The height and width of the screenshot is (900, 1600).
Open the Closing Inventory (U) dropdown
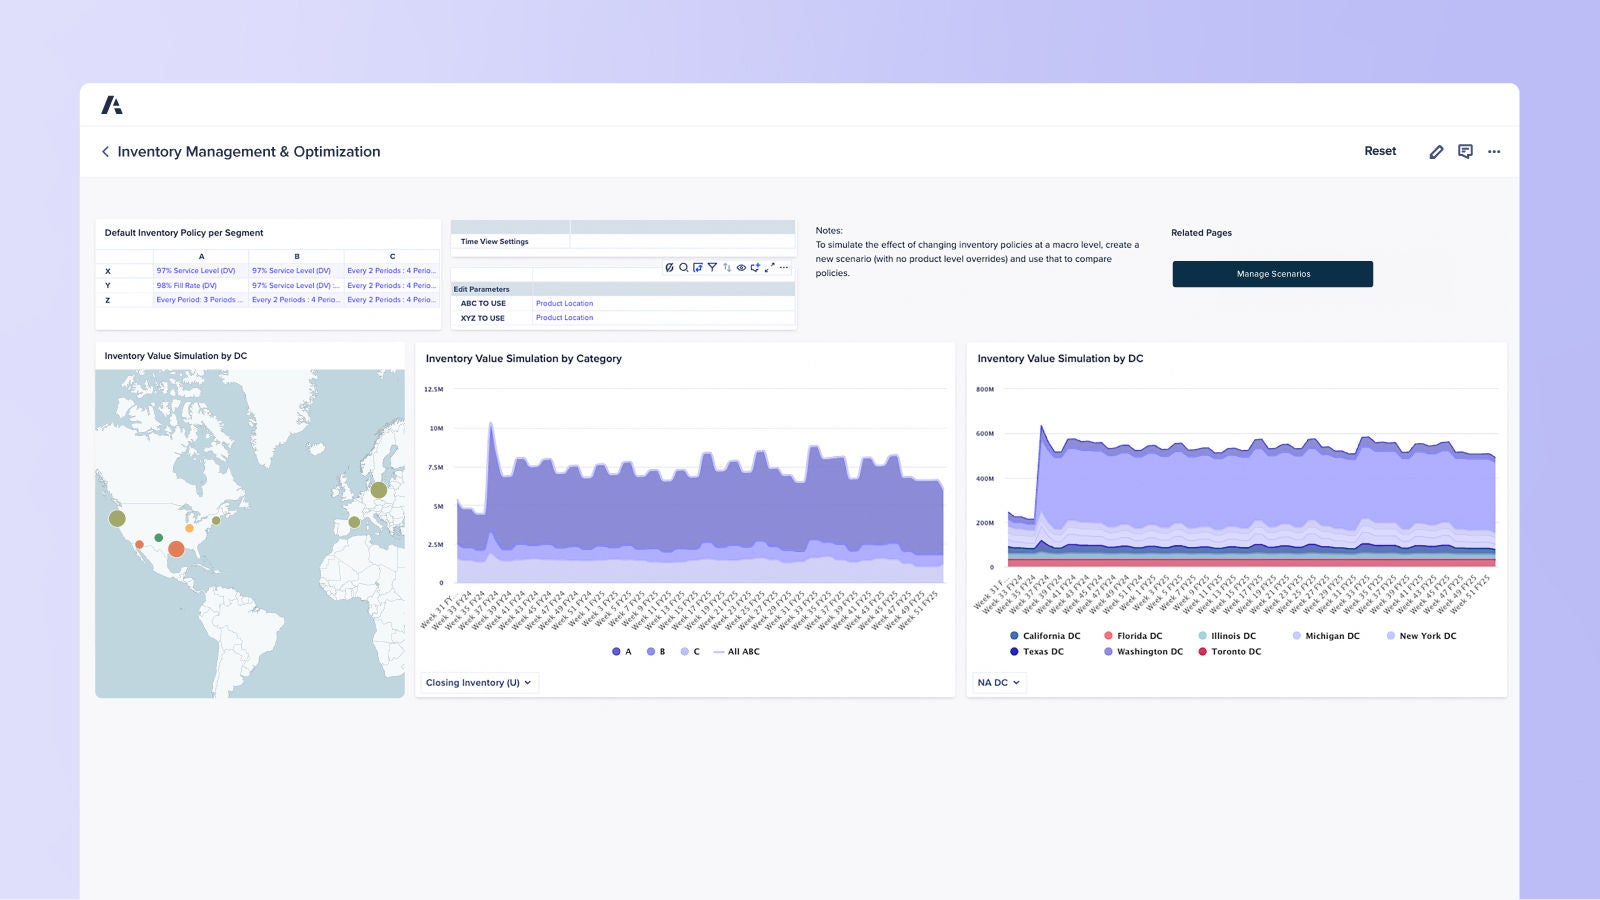coord(478,682)
